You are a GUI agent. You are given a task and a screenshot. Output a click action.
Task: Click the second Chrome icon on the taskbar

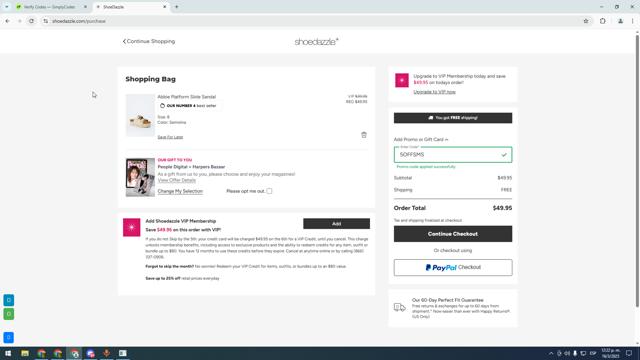pos(58,353)
